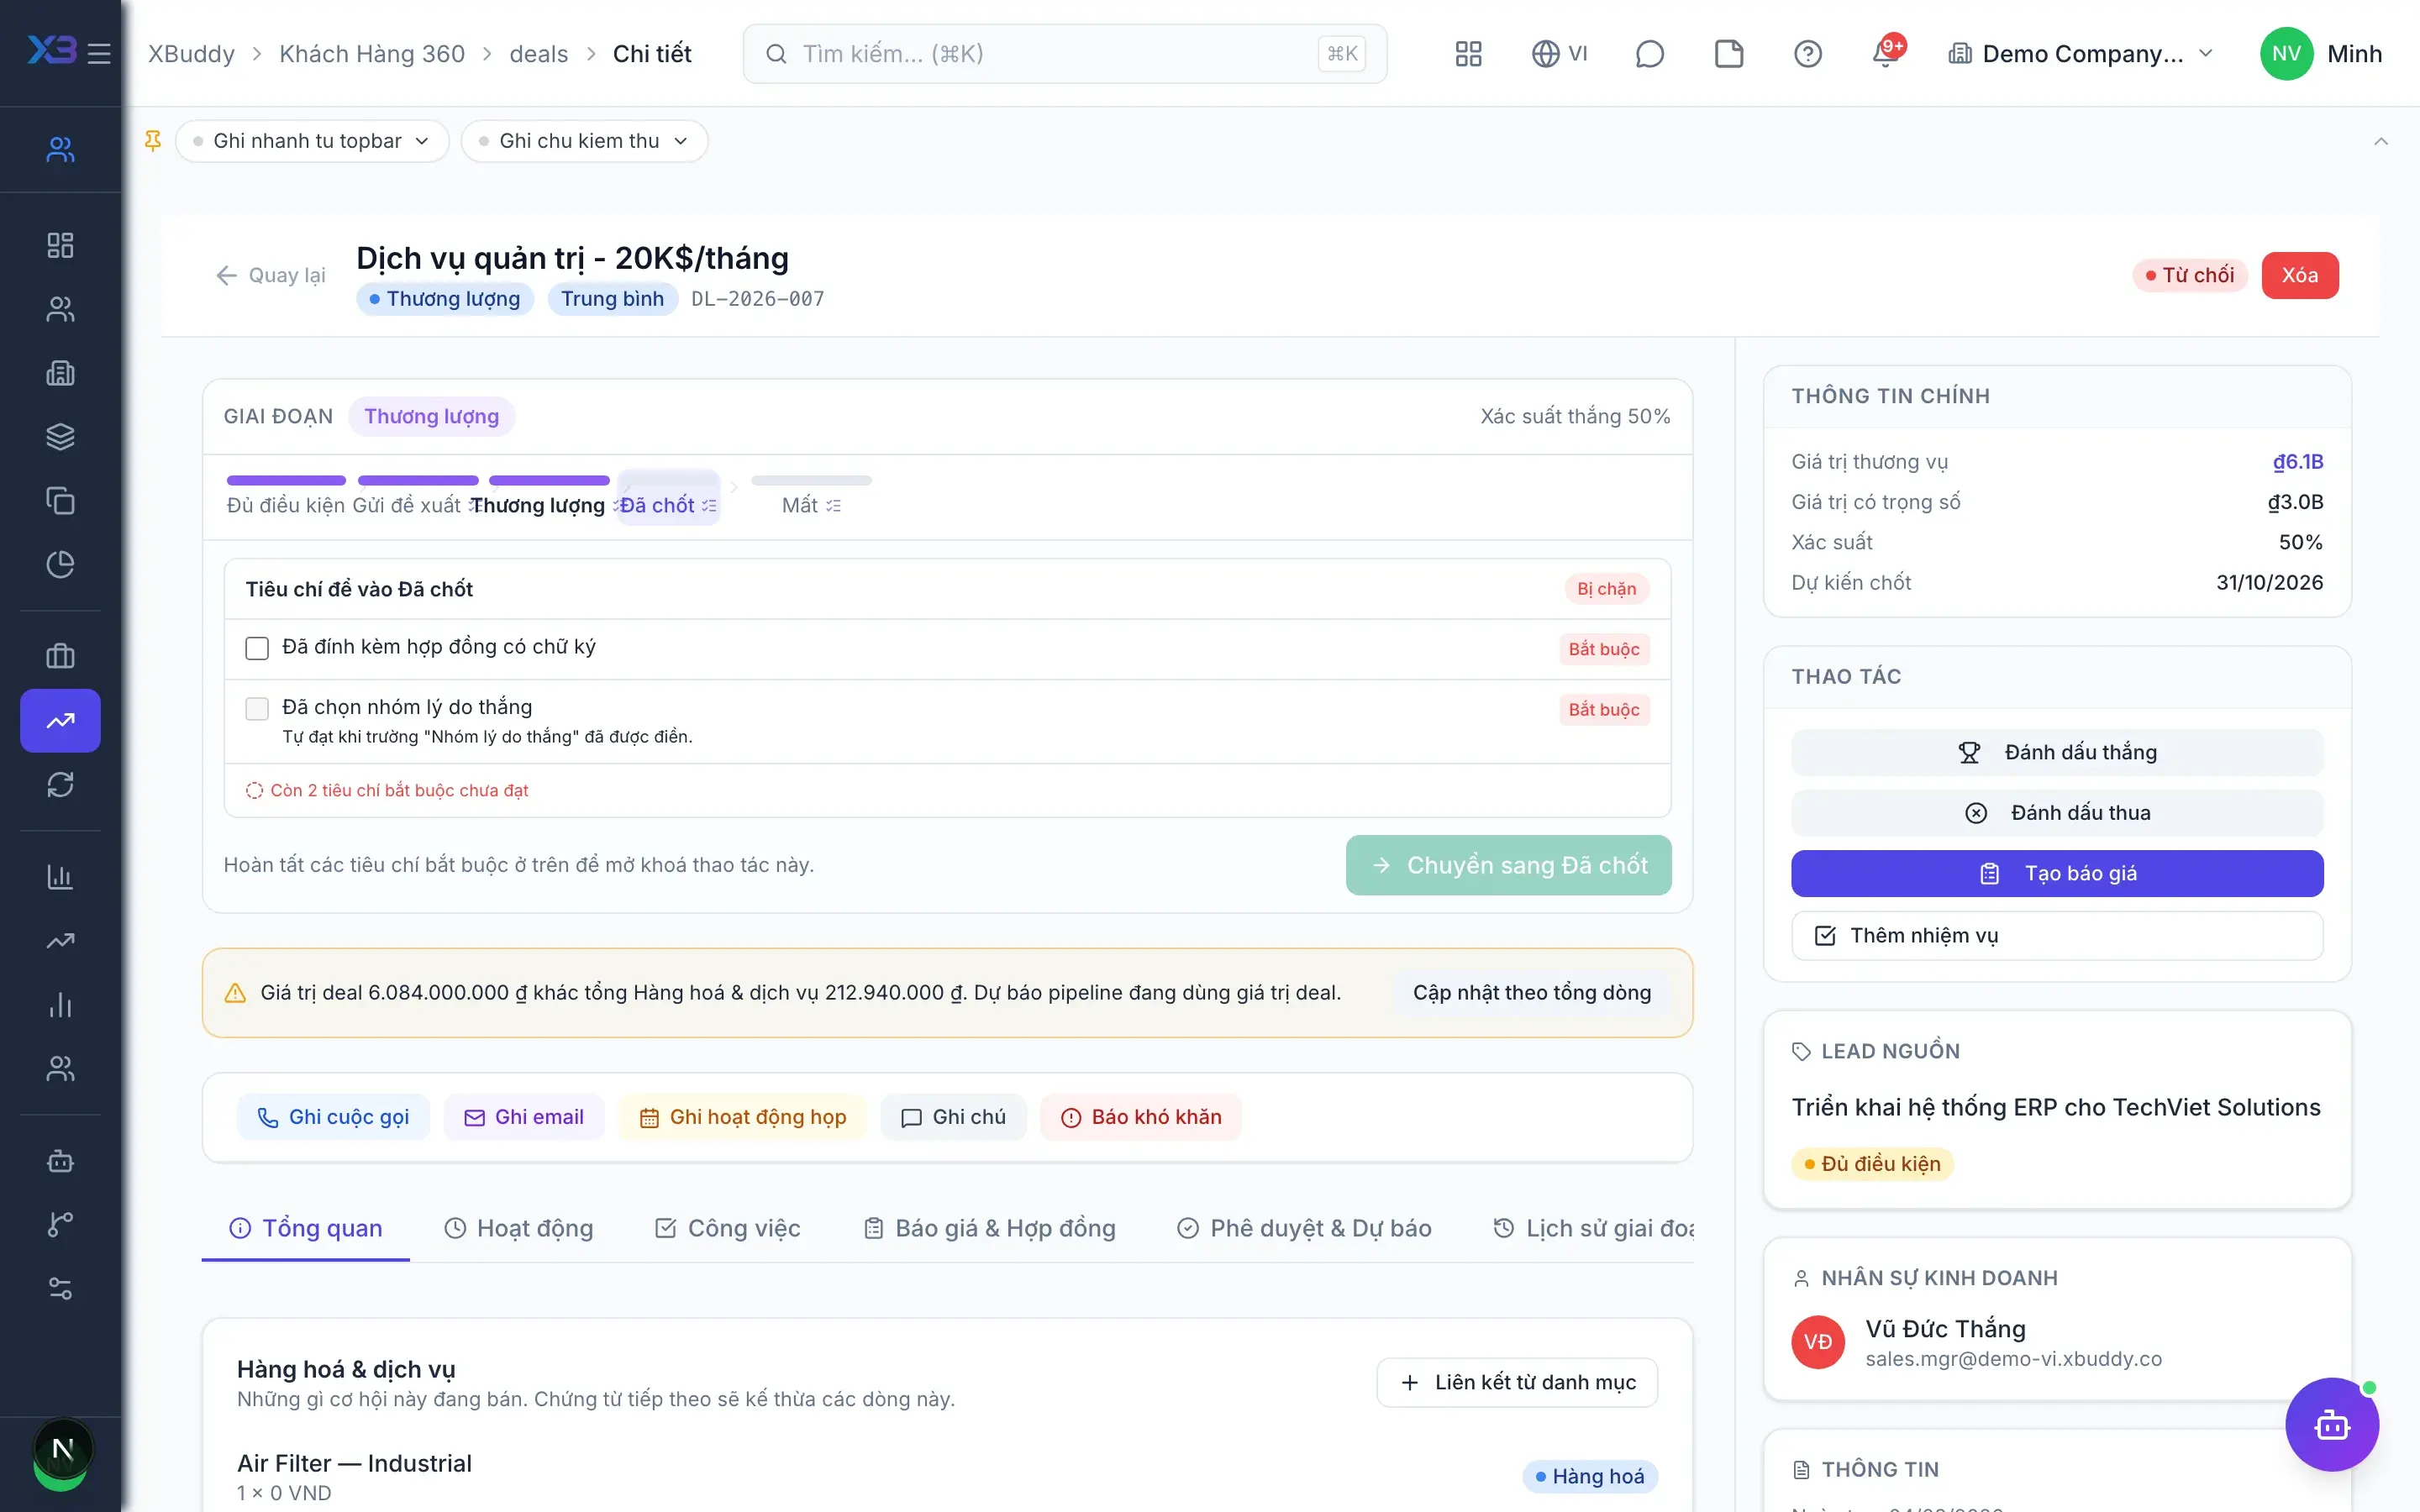This screenshot has width=2420, height=1512.
Task: Check 'Đã chọn nhóm lý do thắng' box
Action: tap(257, 708)
